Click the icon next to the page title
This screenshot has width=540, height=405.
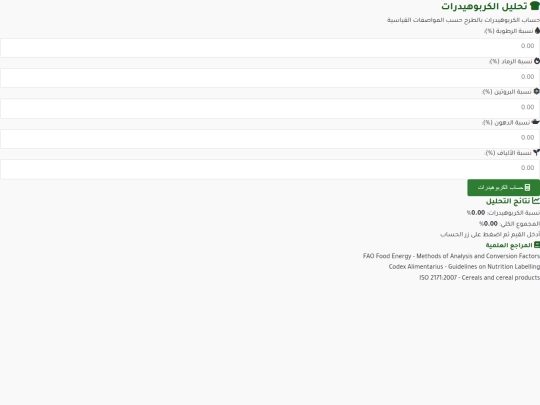[535, 6]
